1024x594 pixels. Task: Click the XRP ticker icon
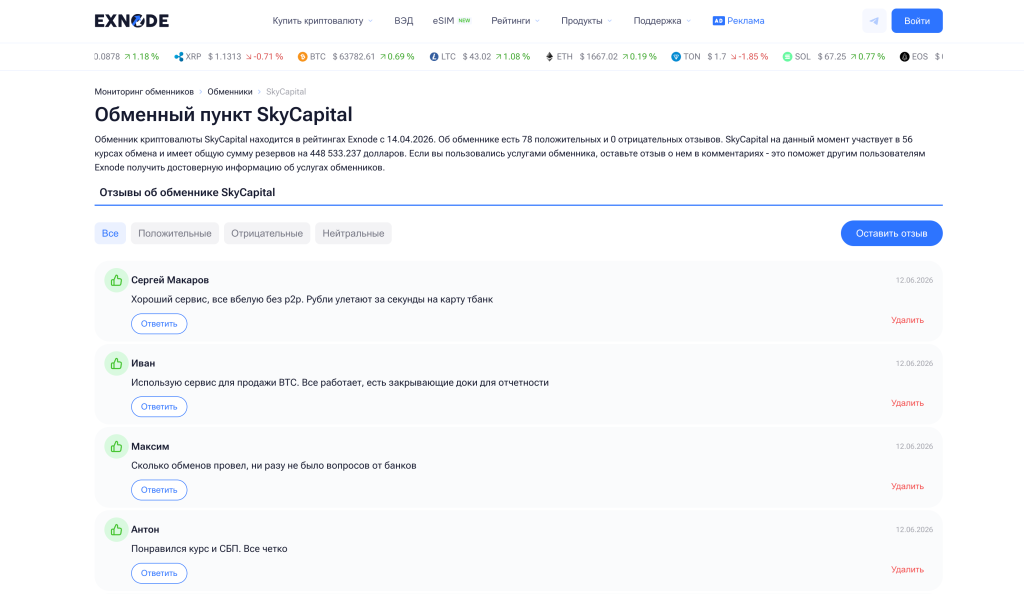178,57
